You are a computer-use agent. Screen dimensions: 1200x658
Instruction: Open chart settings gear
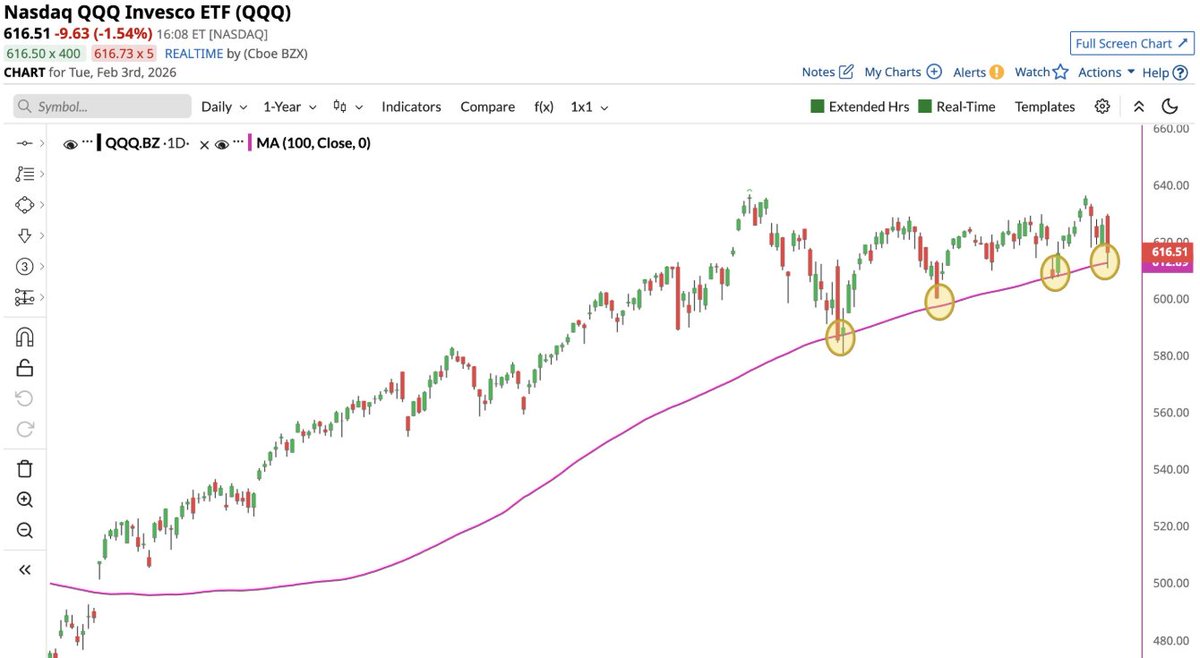tap(1102, 106)
